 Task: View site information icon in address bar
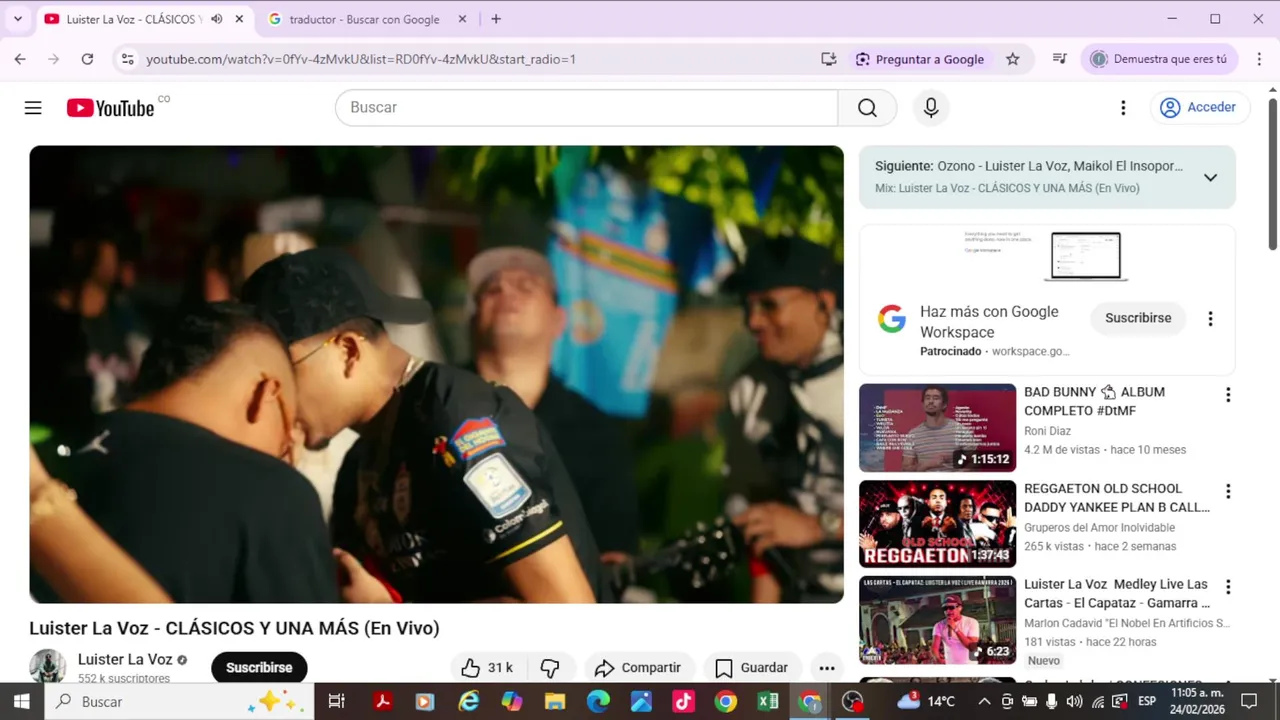tap(127, 59)
